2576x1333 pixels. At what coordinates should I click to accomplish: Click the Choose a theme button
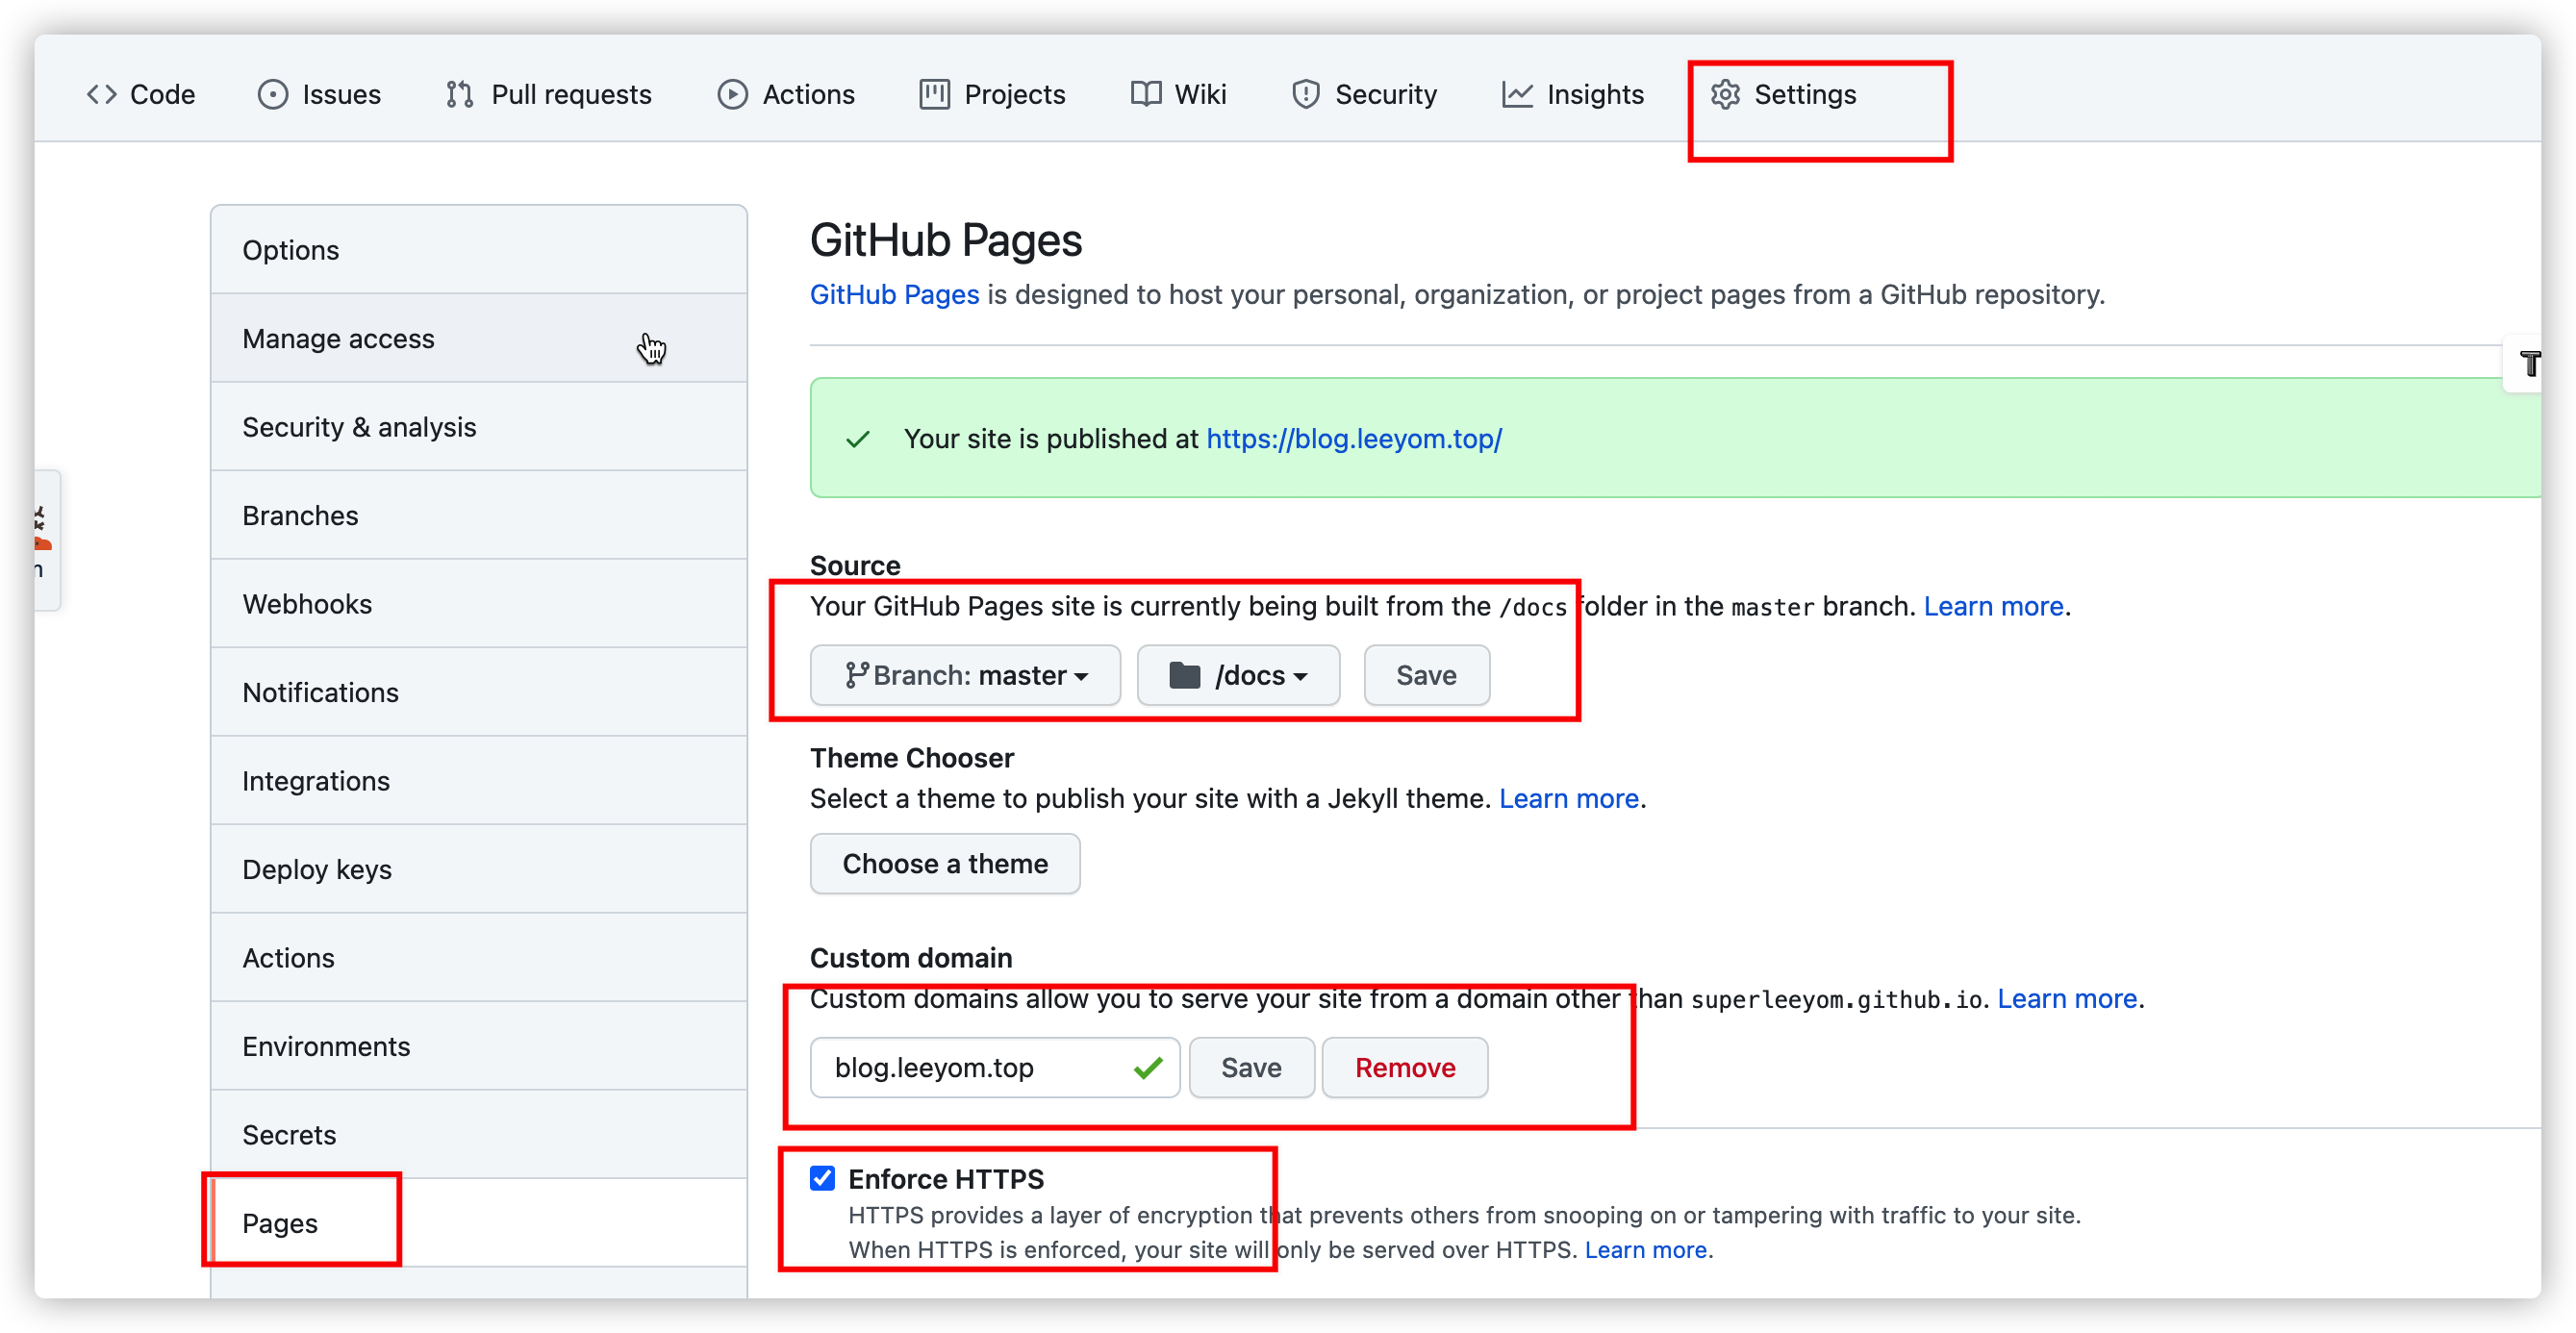click(x=945, y=863)
